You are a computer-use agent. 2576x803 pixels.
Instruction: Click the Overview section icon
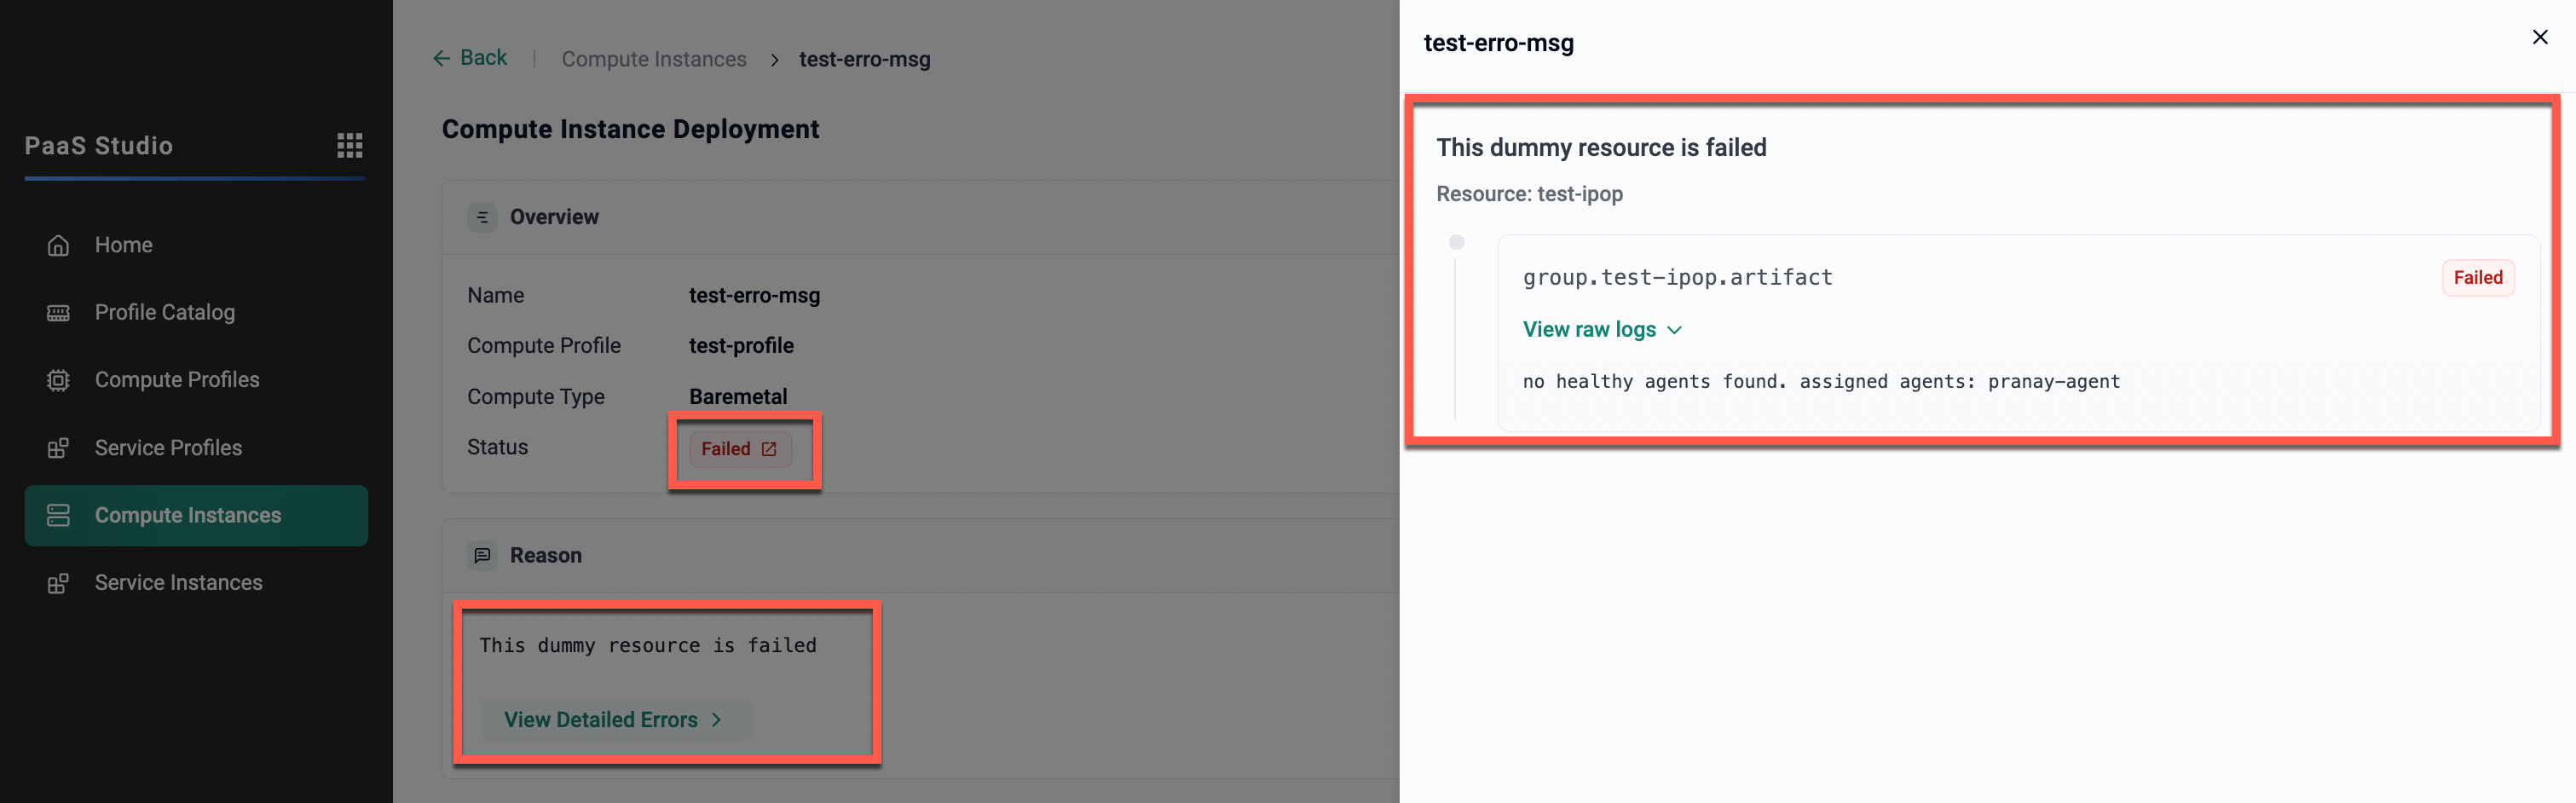coord(482,217)
